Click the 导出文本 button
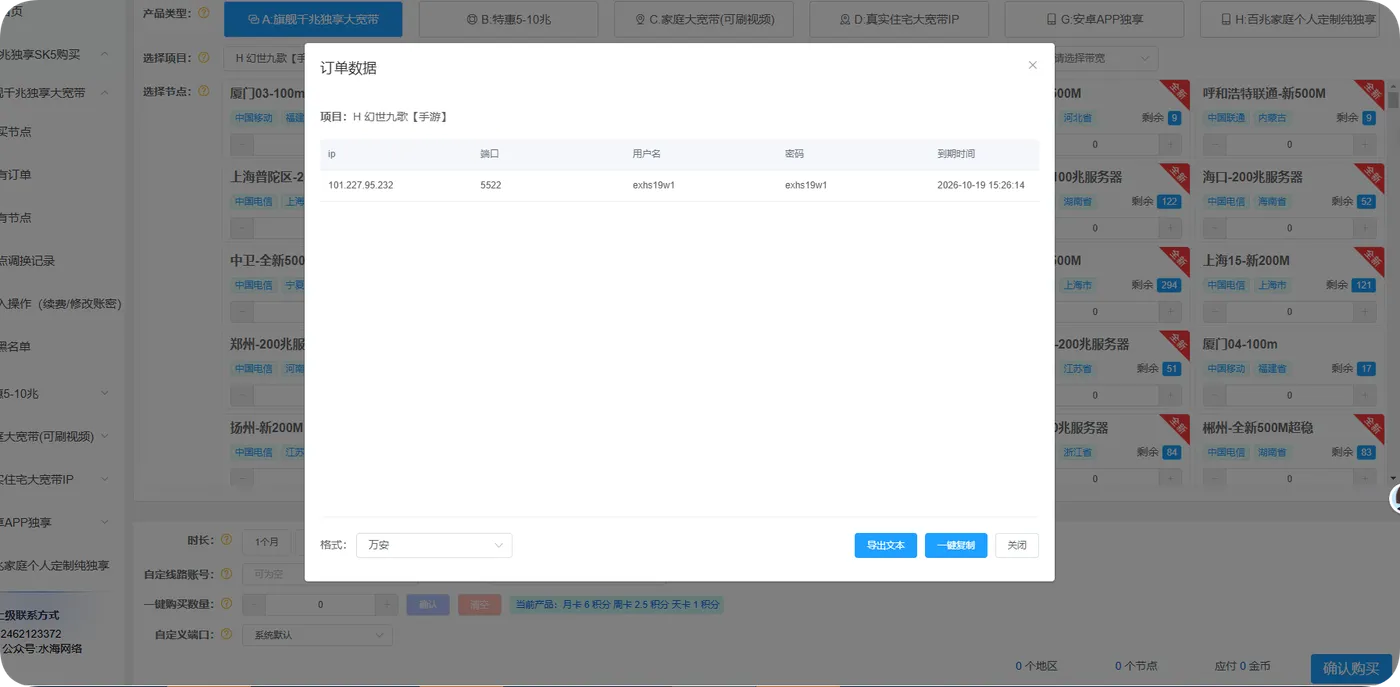This screenshot has height=687, width=1400. tap(885, 545)
